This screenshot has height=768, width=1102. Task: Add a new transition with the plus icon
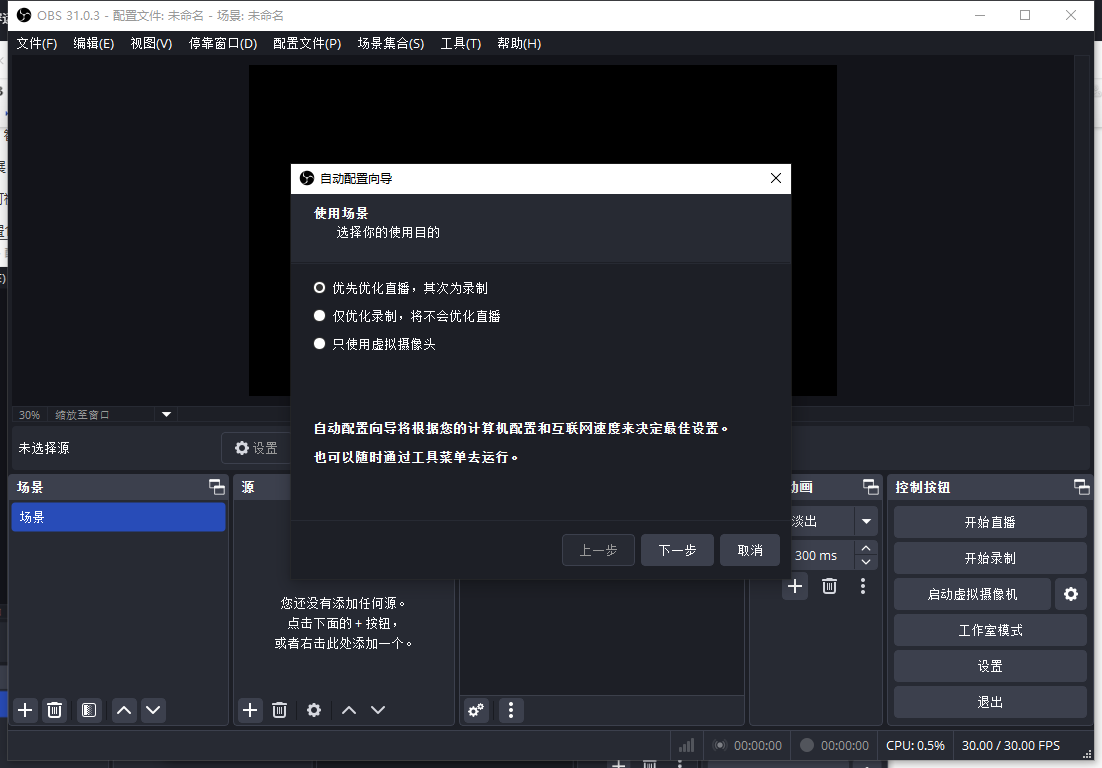pyautogui.click(x=795, y=586)
